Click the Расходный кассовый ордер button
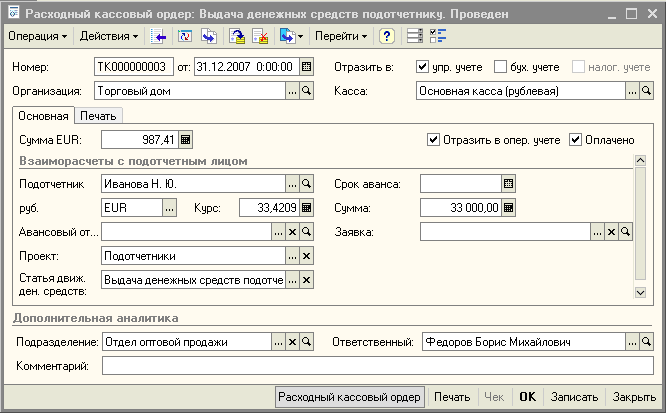This screenshot has width=666, height=413. click(x=350, y=397)
